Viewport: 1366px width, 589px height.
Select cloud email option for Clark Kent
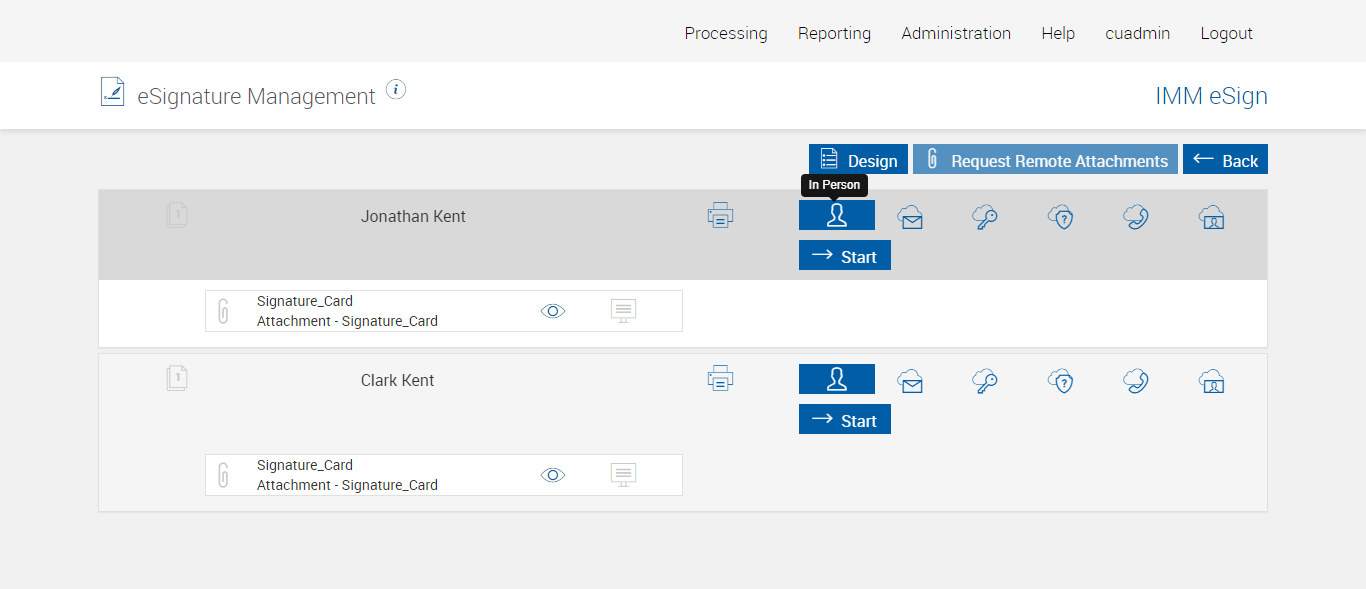point(910,381)
